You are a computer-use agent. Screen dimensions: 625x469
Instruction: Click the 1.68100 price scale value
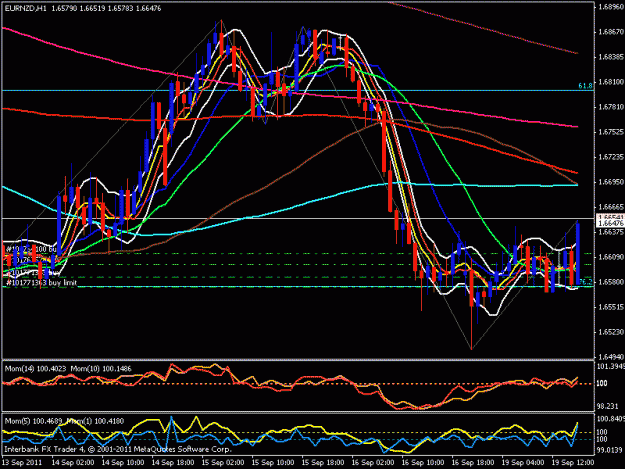pyautogui.click(x=611, y=82)
